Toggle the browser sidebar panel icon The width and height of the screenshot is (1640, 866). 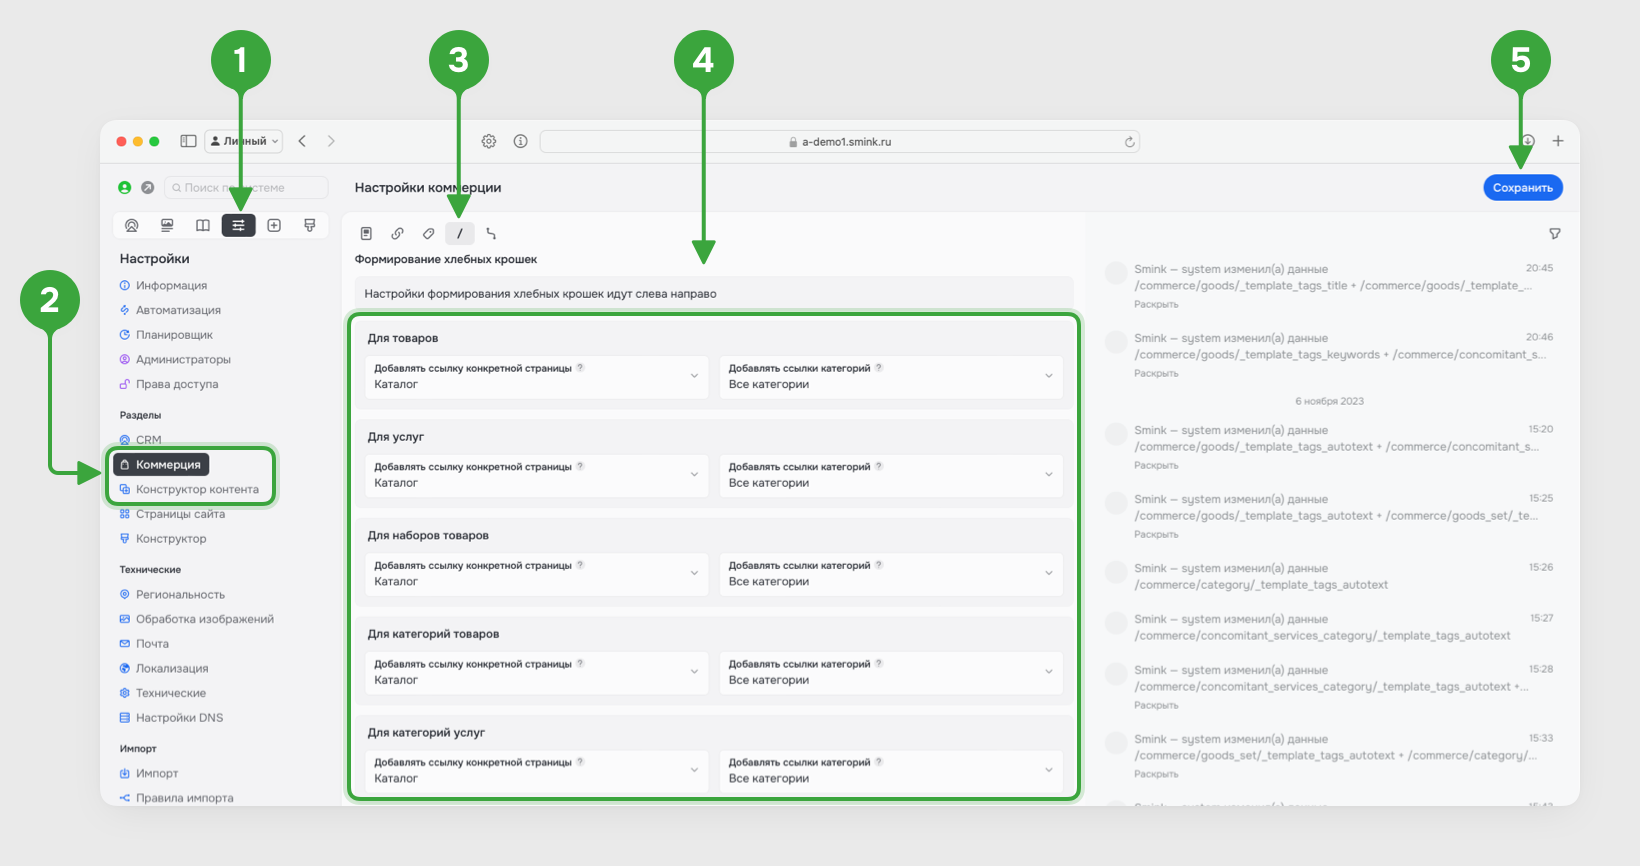tap(188, 141)
